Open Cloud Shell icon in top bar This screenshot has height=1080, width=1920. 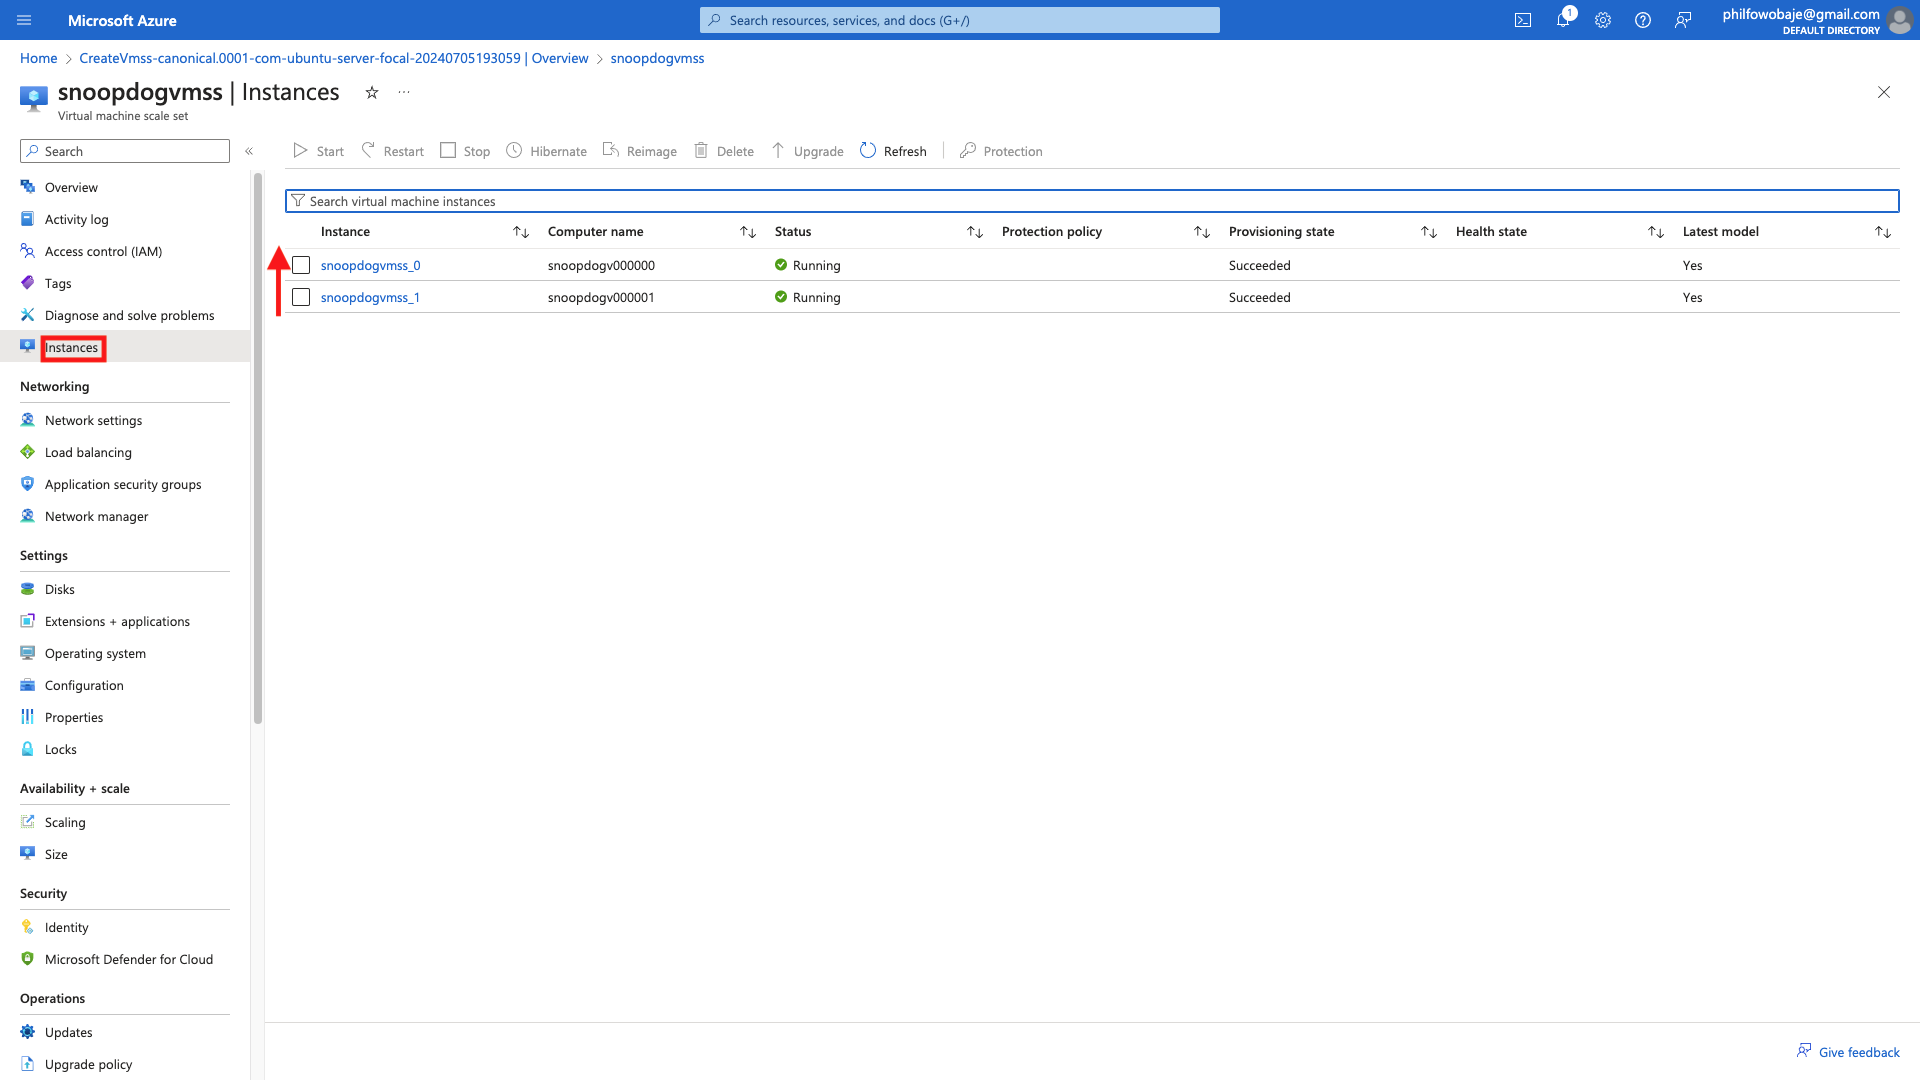coord(1523,20)
